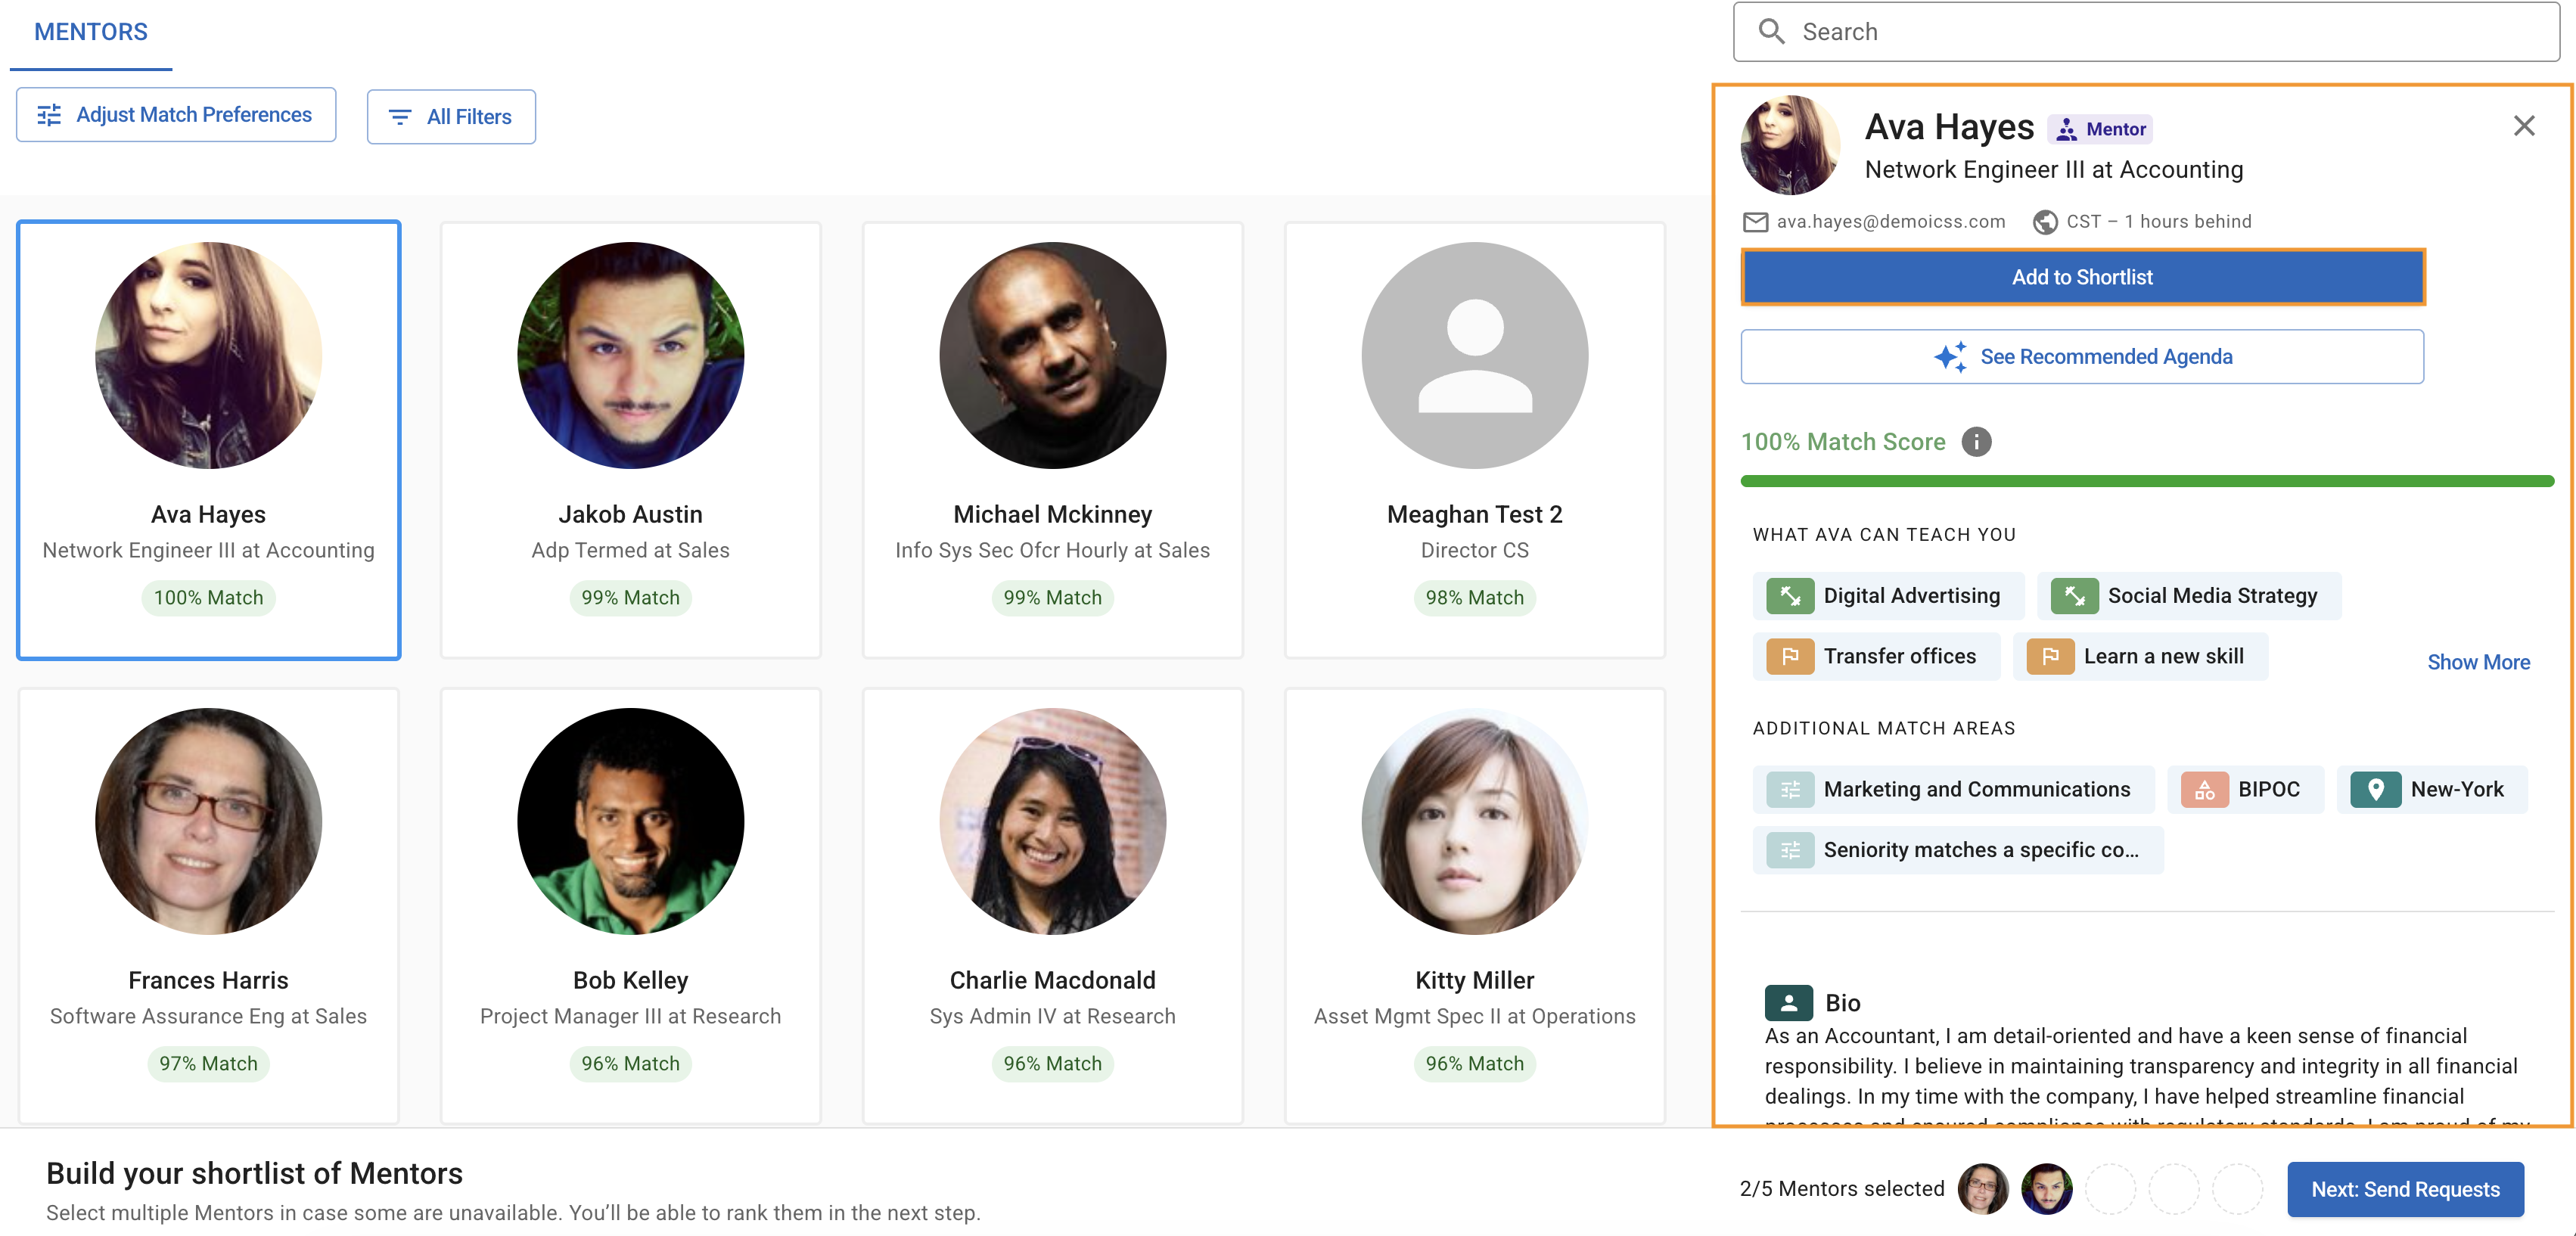Click the BIPOC tag icon
2576x1236 pixels.
tap(2204, 790)
